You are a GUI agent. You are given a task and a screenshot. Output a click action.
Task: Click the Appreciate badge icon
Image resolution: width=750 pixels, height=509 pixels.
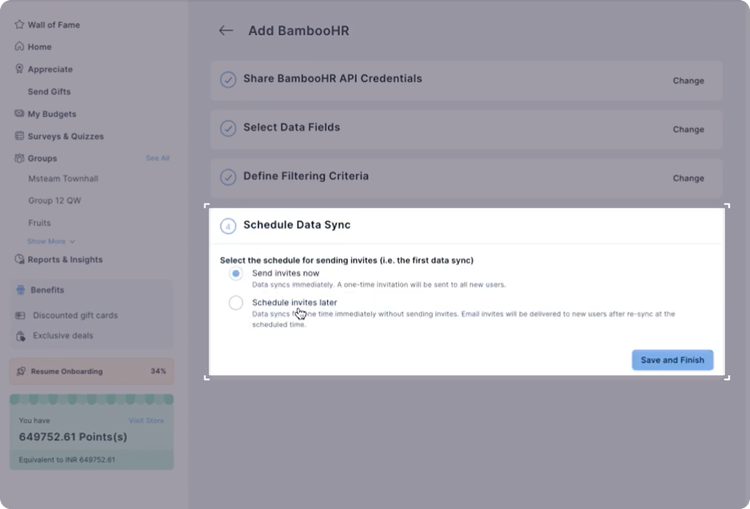pyautogui.click(x=19, y=69)
